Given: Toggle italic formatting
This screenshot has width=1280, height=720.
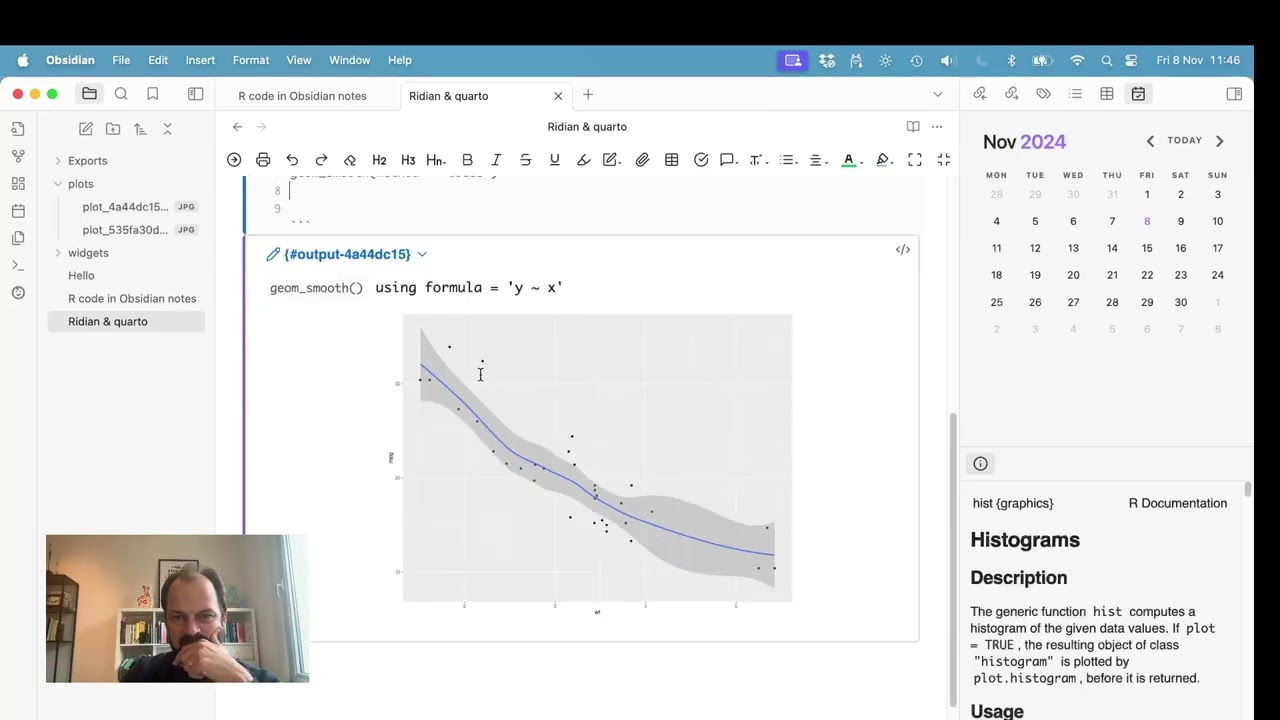Looking at the screenshot, I should [x=496, y=160].
